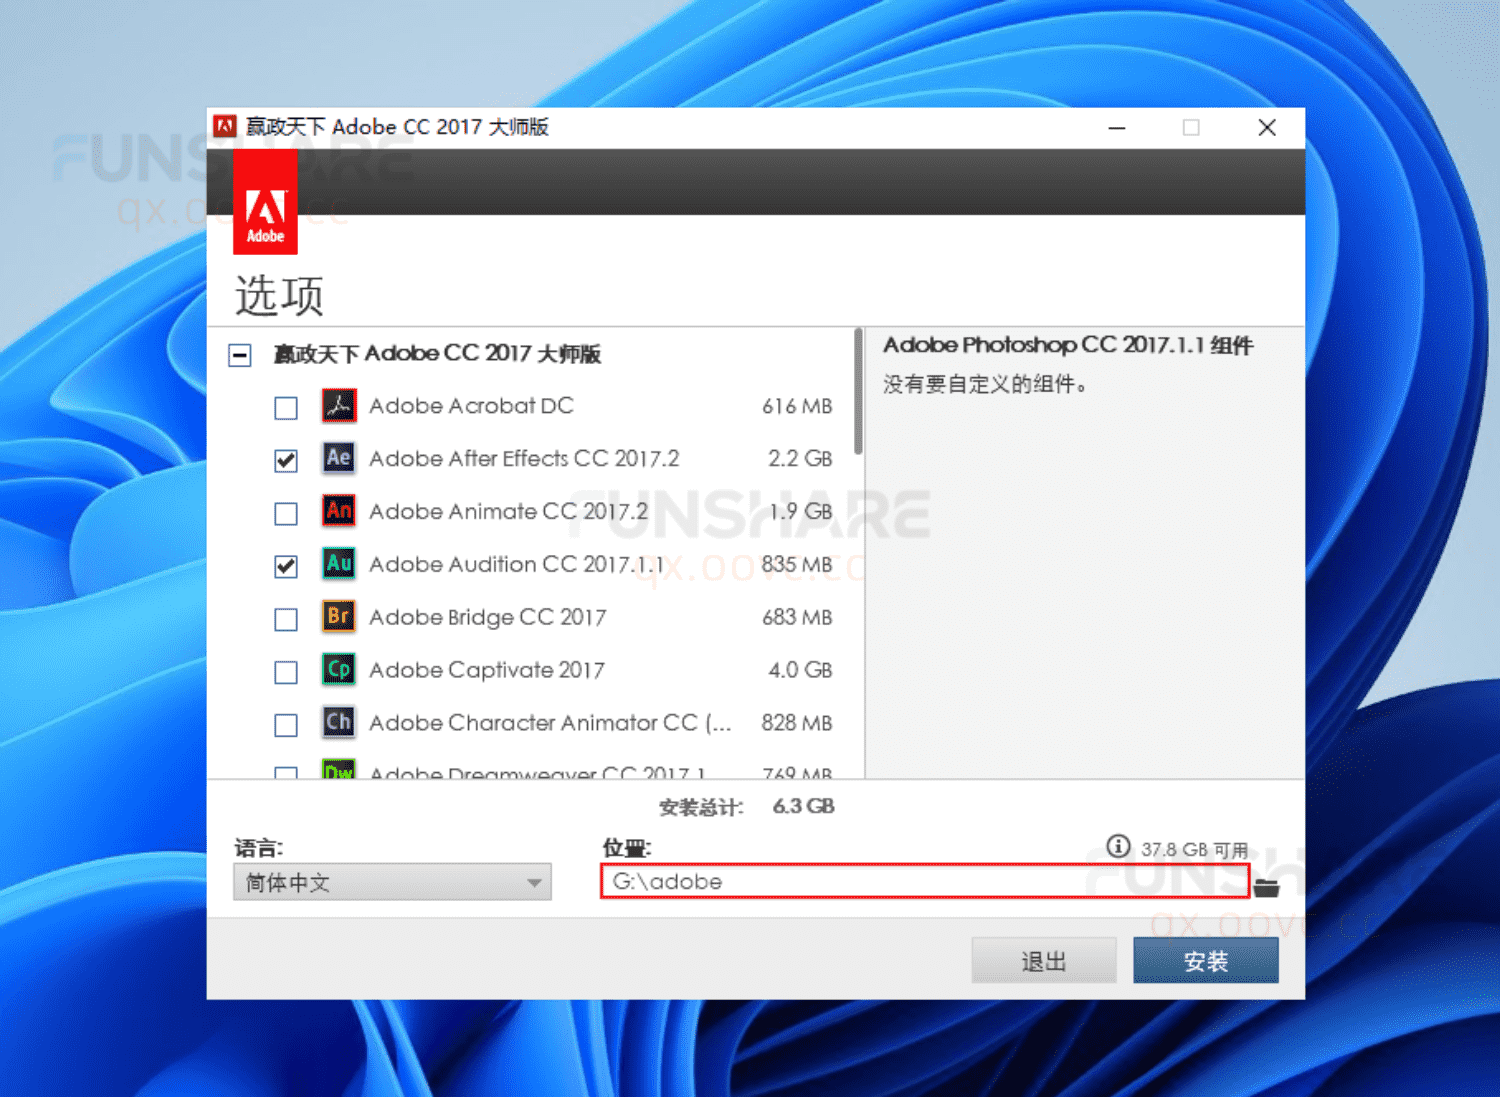Click the G:\adobe location input field
The height and width of the screenshot is (1097, 1500).
coord(925,881)
